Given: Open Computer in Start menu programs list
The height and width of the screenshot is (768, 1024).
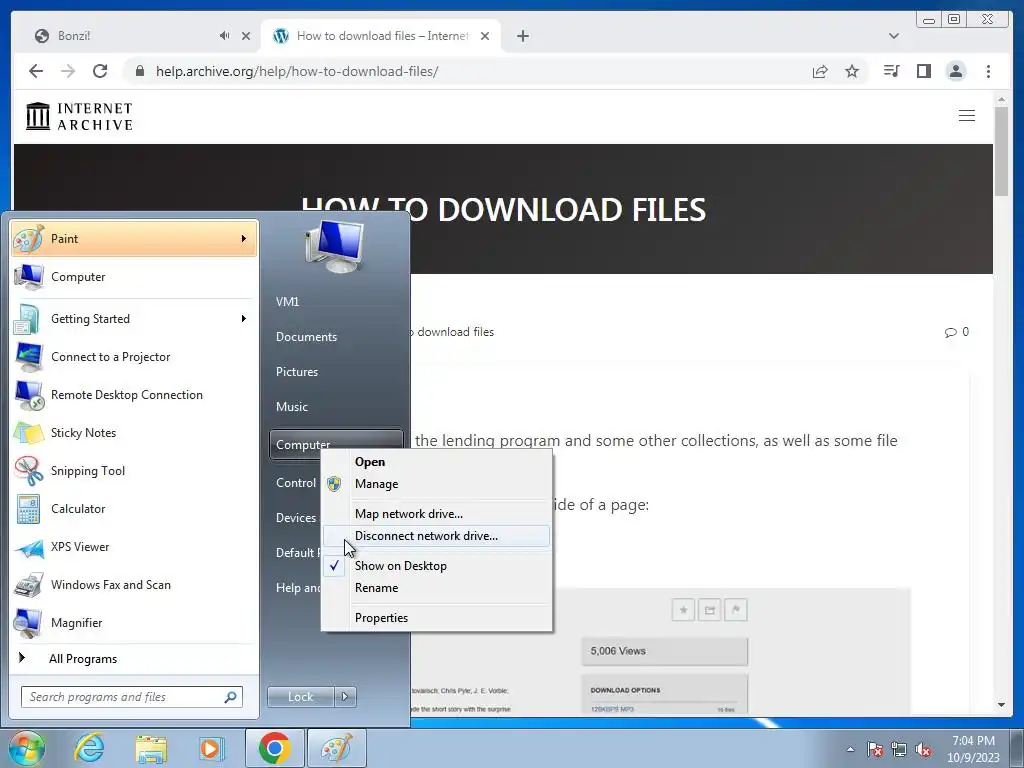Looking at the screenshot, I should click(x=134, y=277).
